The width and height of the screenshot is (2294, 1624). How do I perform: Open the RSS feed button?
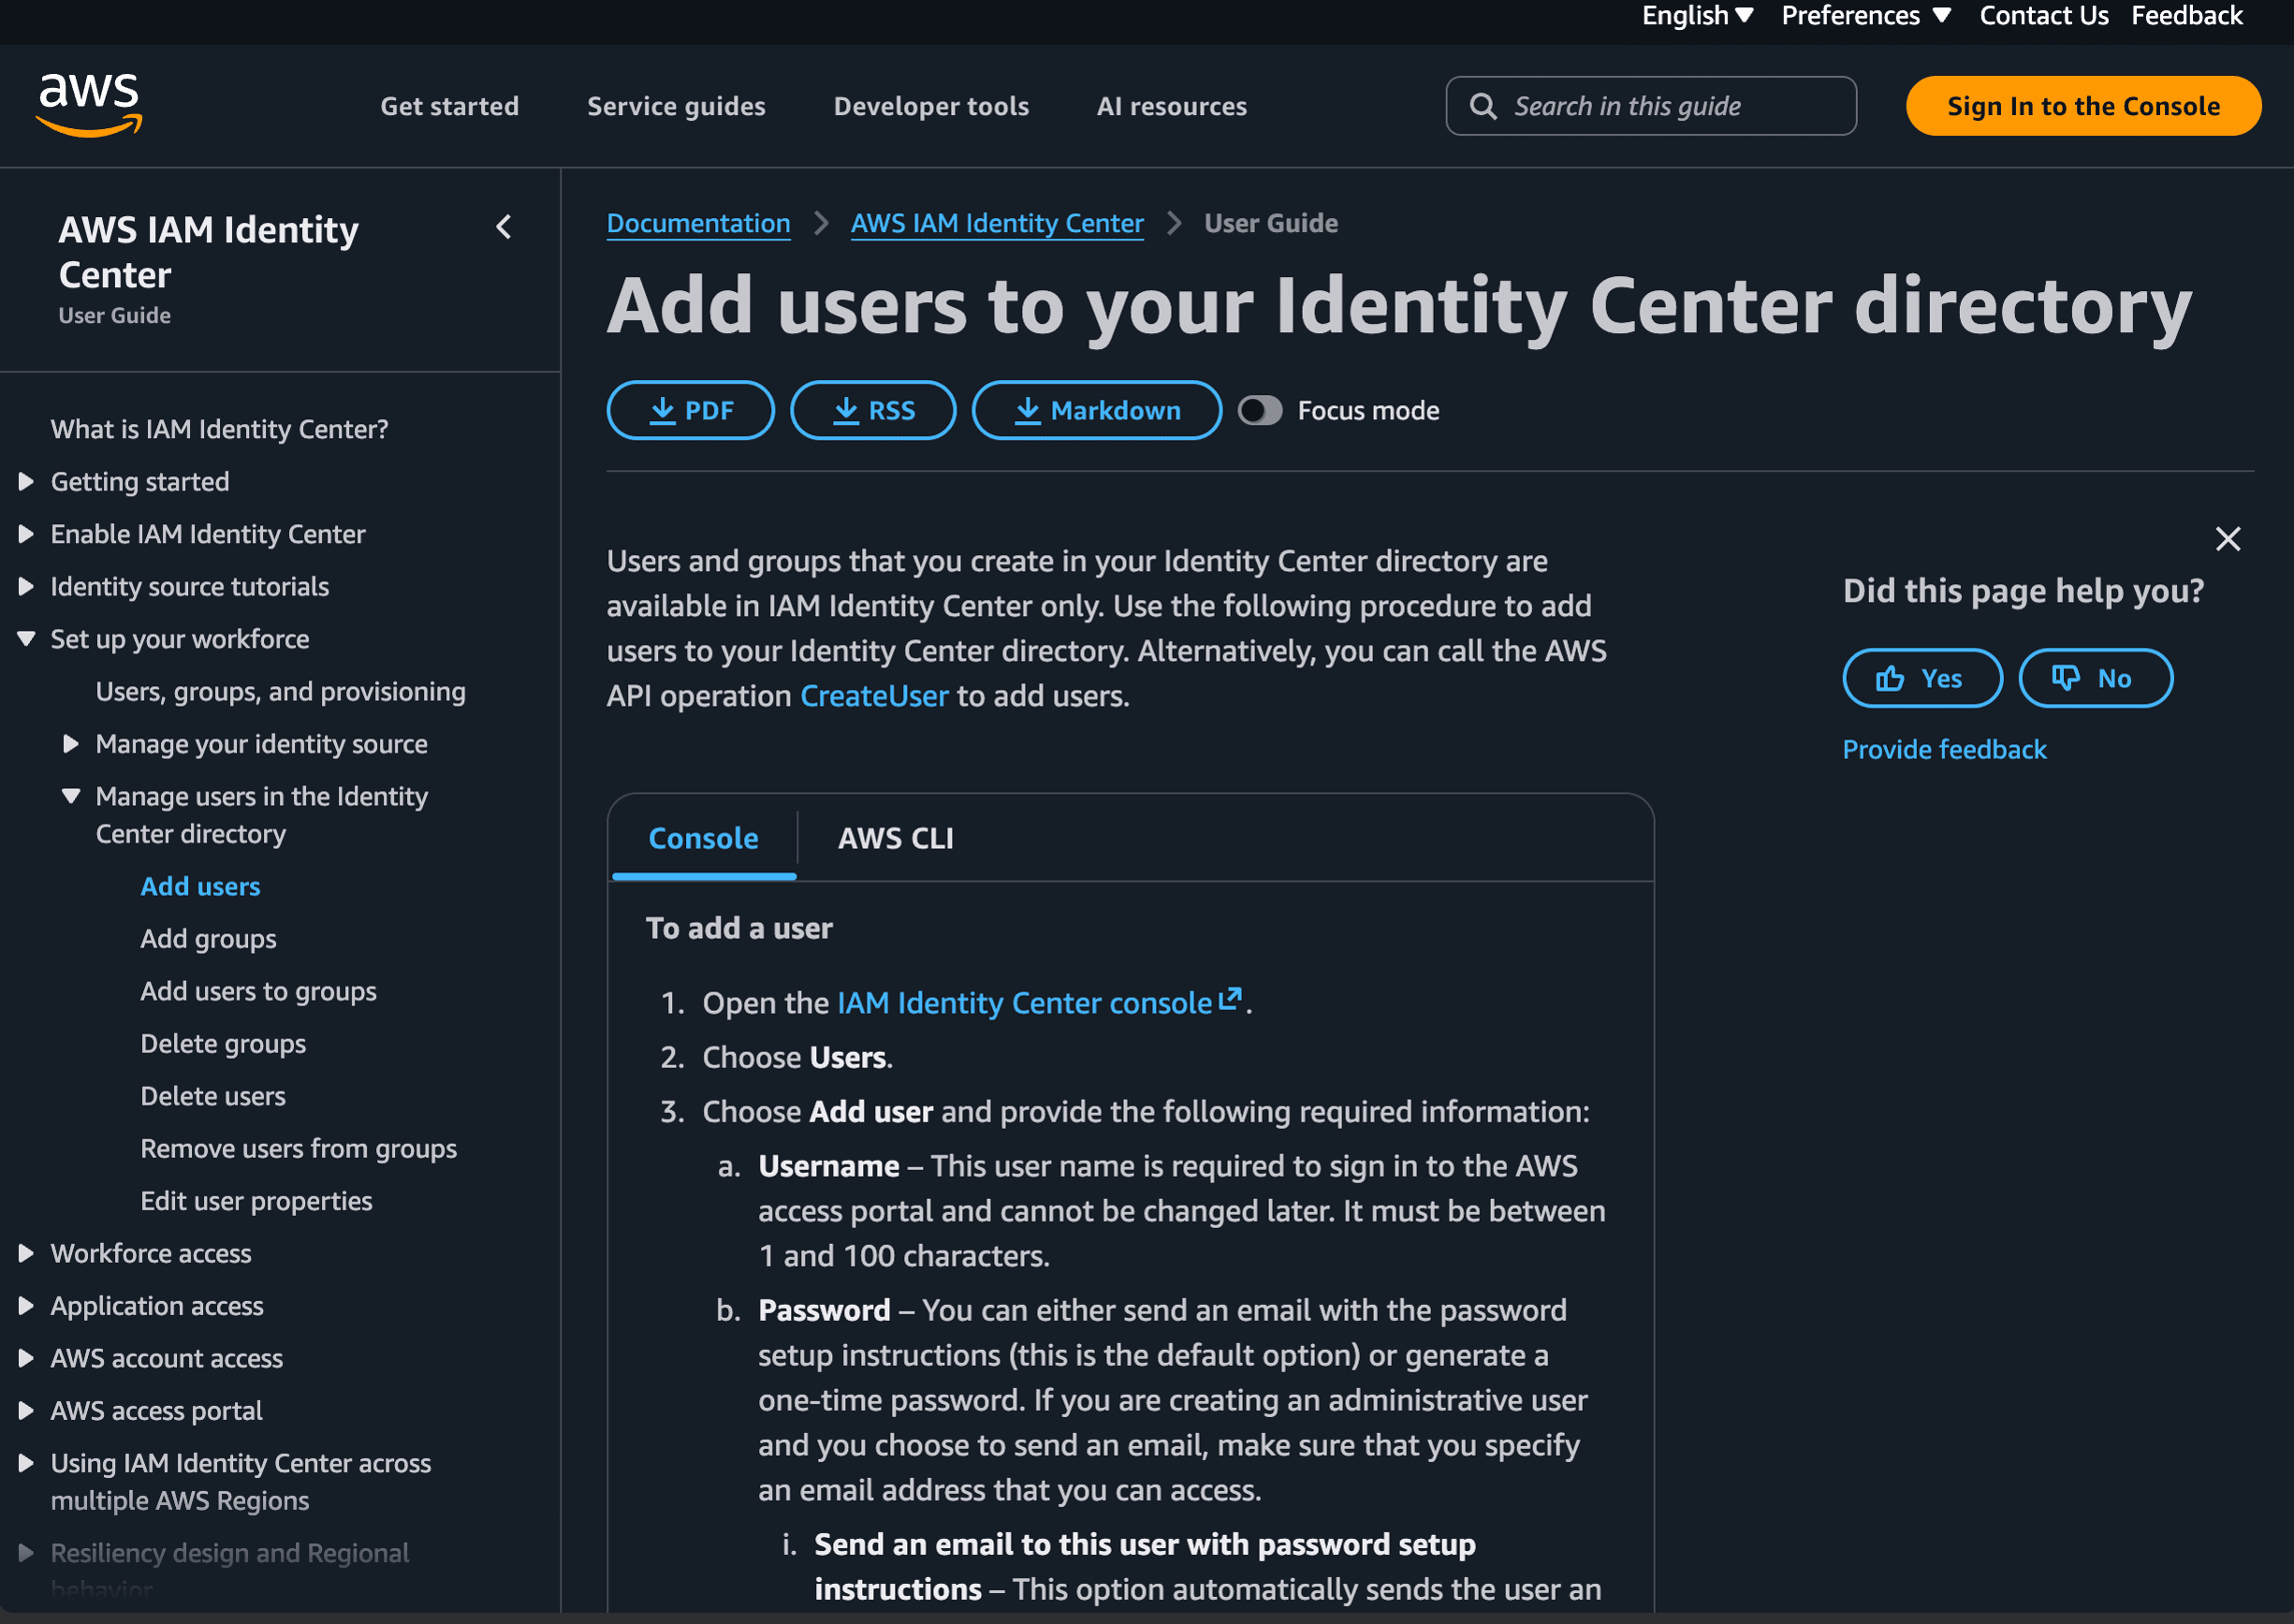[x=873, y=410]
